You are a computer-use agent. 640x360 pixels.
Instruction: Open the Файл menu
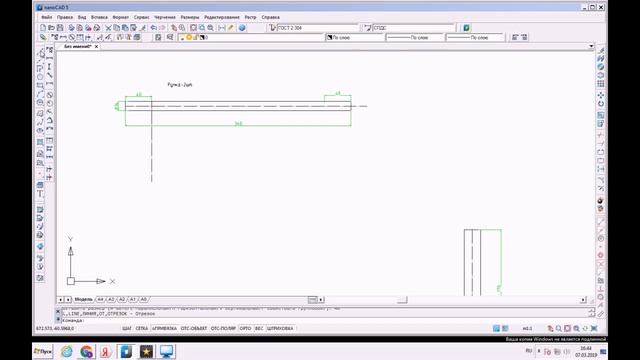pos(47,17)
